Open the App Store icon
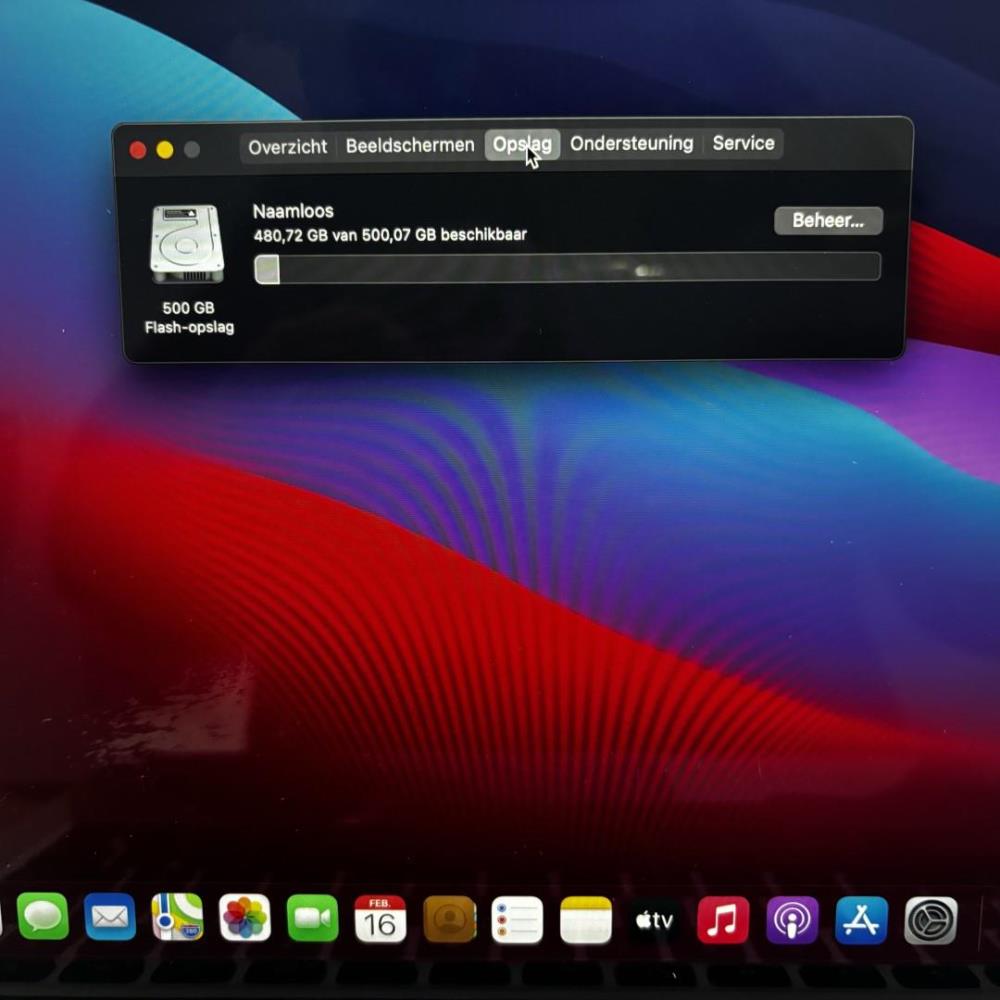Image resolution: width=1000 pixels, height=1000 pixels. [862, 920]
